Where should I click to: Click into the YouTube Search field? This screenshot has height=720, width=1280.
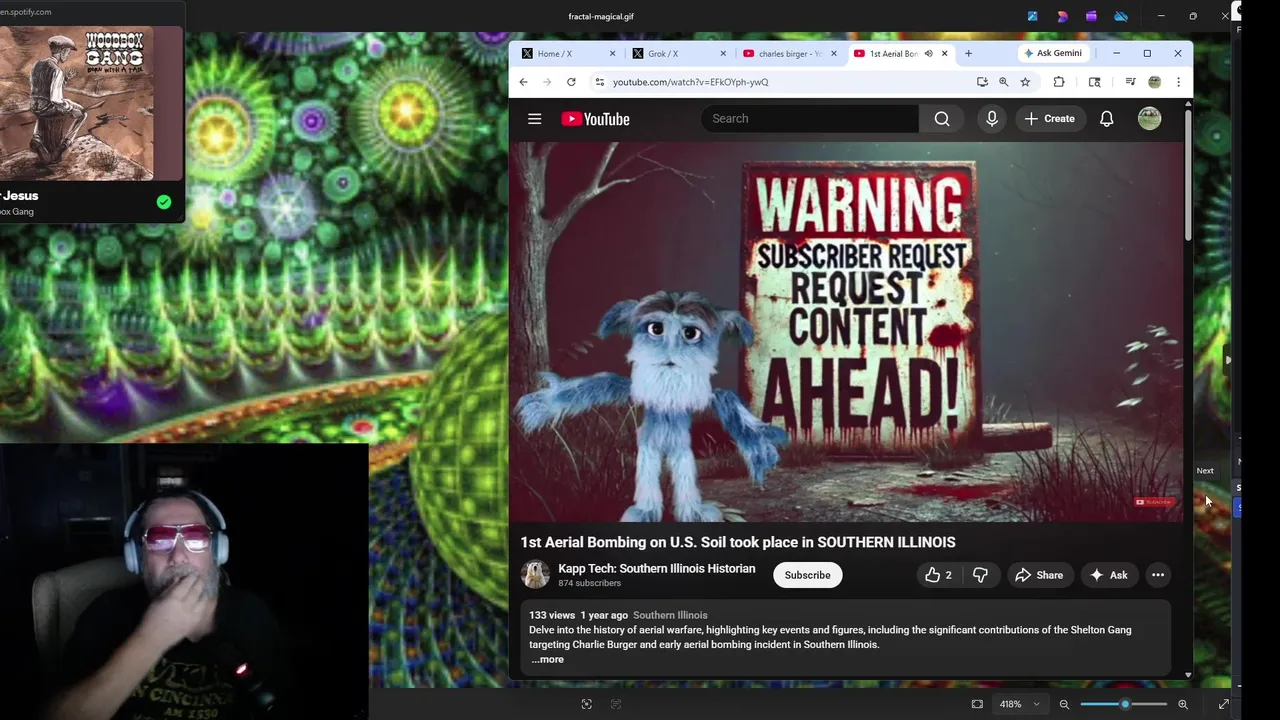[x=810, y=119]
